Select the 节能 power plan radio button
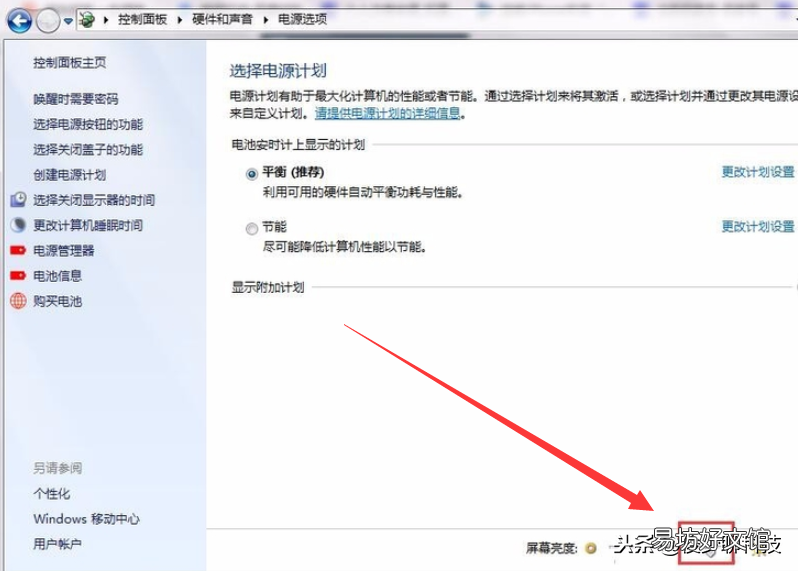Viewport: 798px width, 571px height. (x=251, y=229)
